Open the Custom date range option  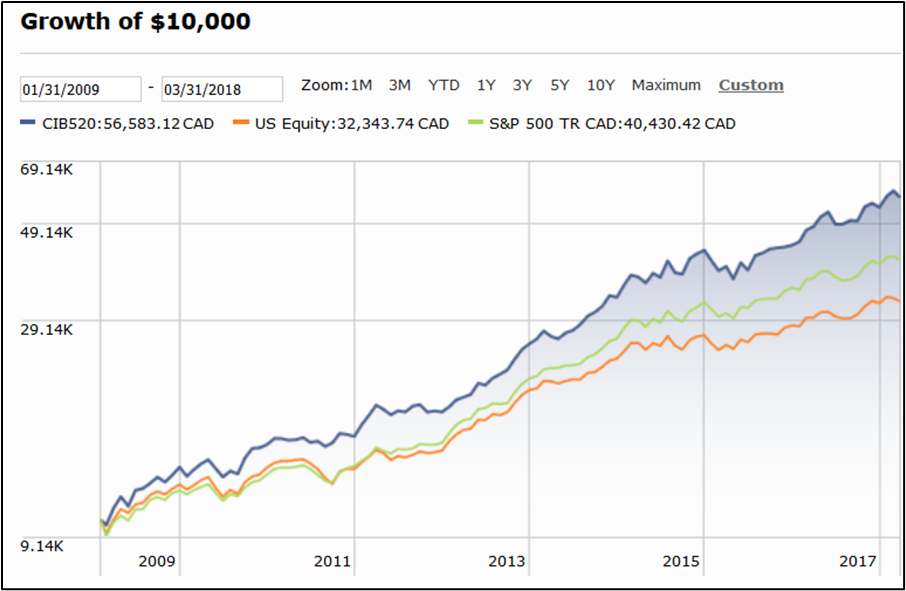(750, 85)
